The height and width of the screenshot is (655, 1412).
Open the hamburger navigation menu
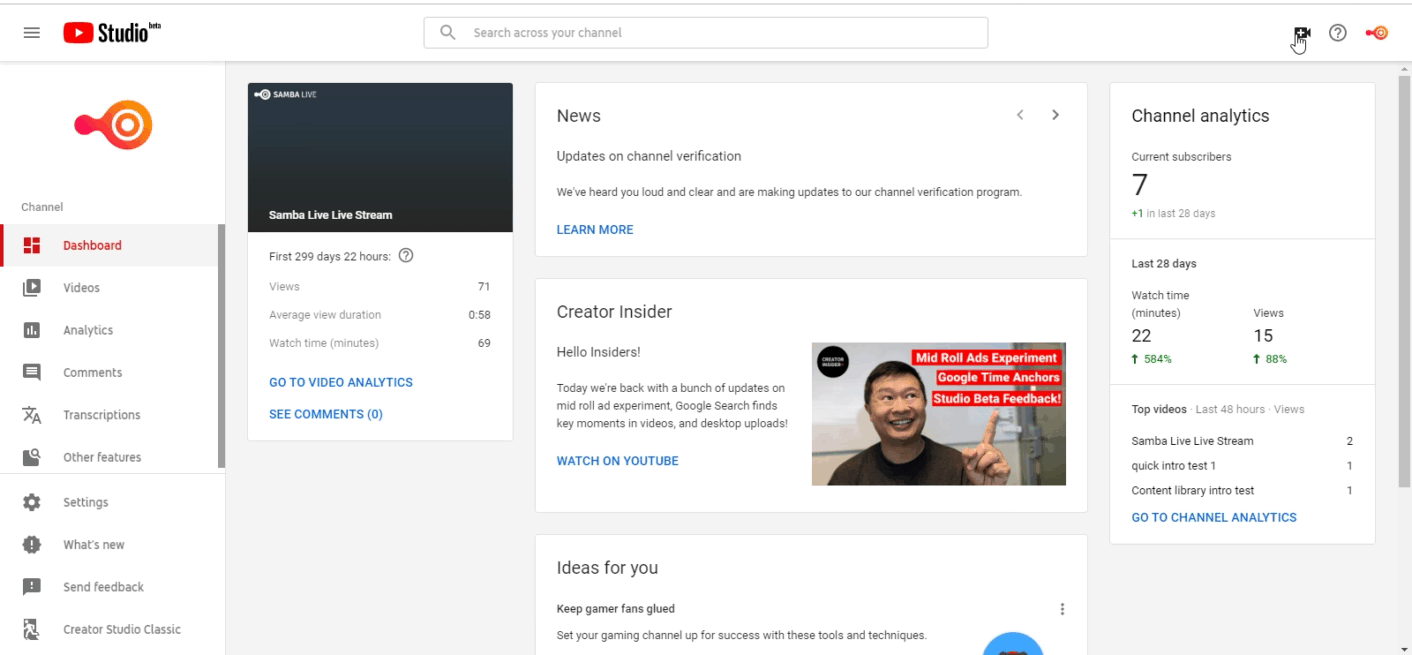(x=32, y=32)
